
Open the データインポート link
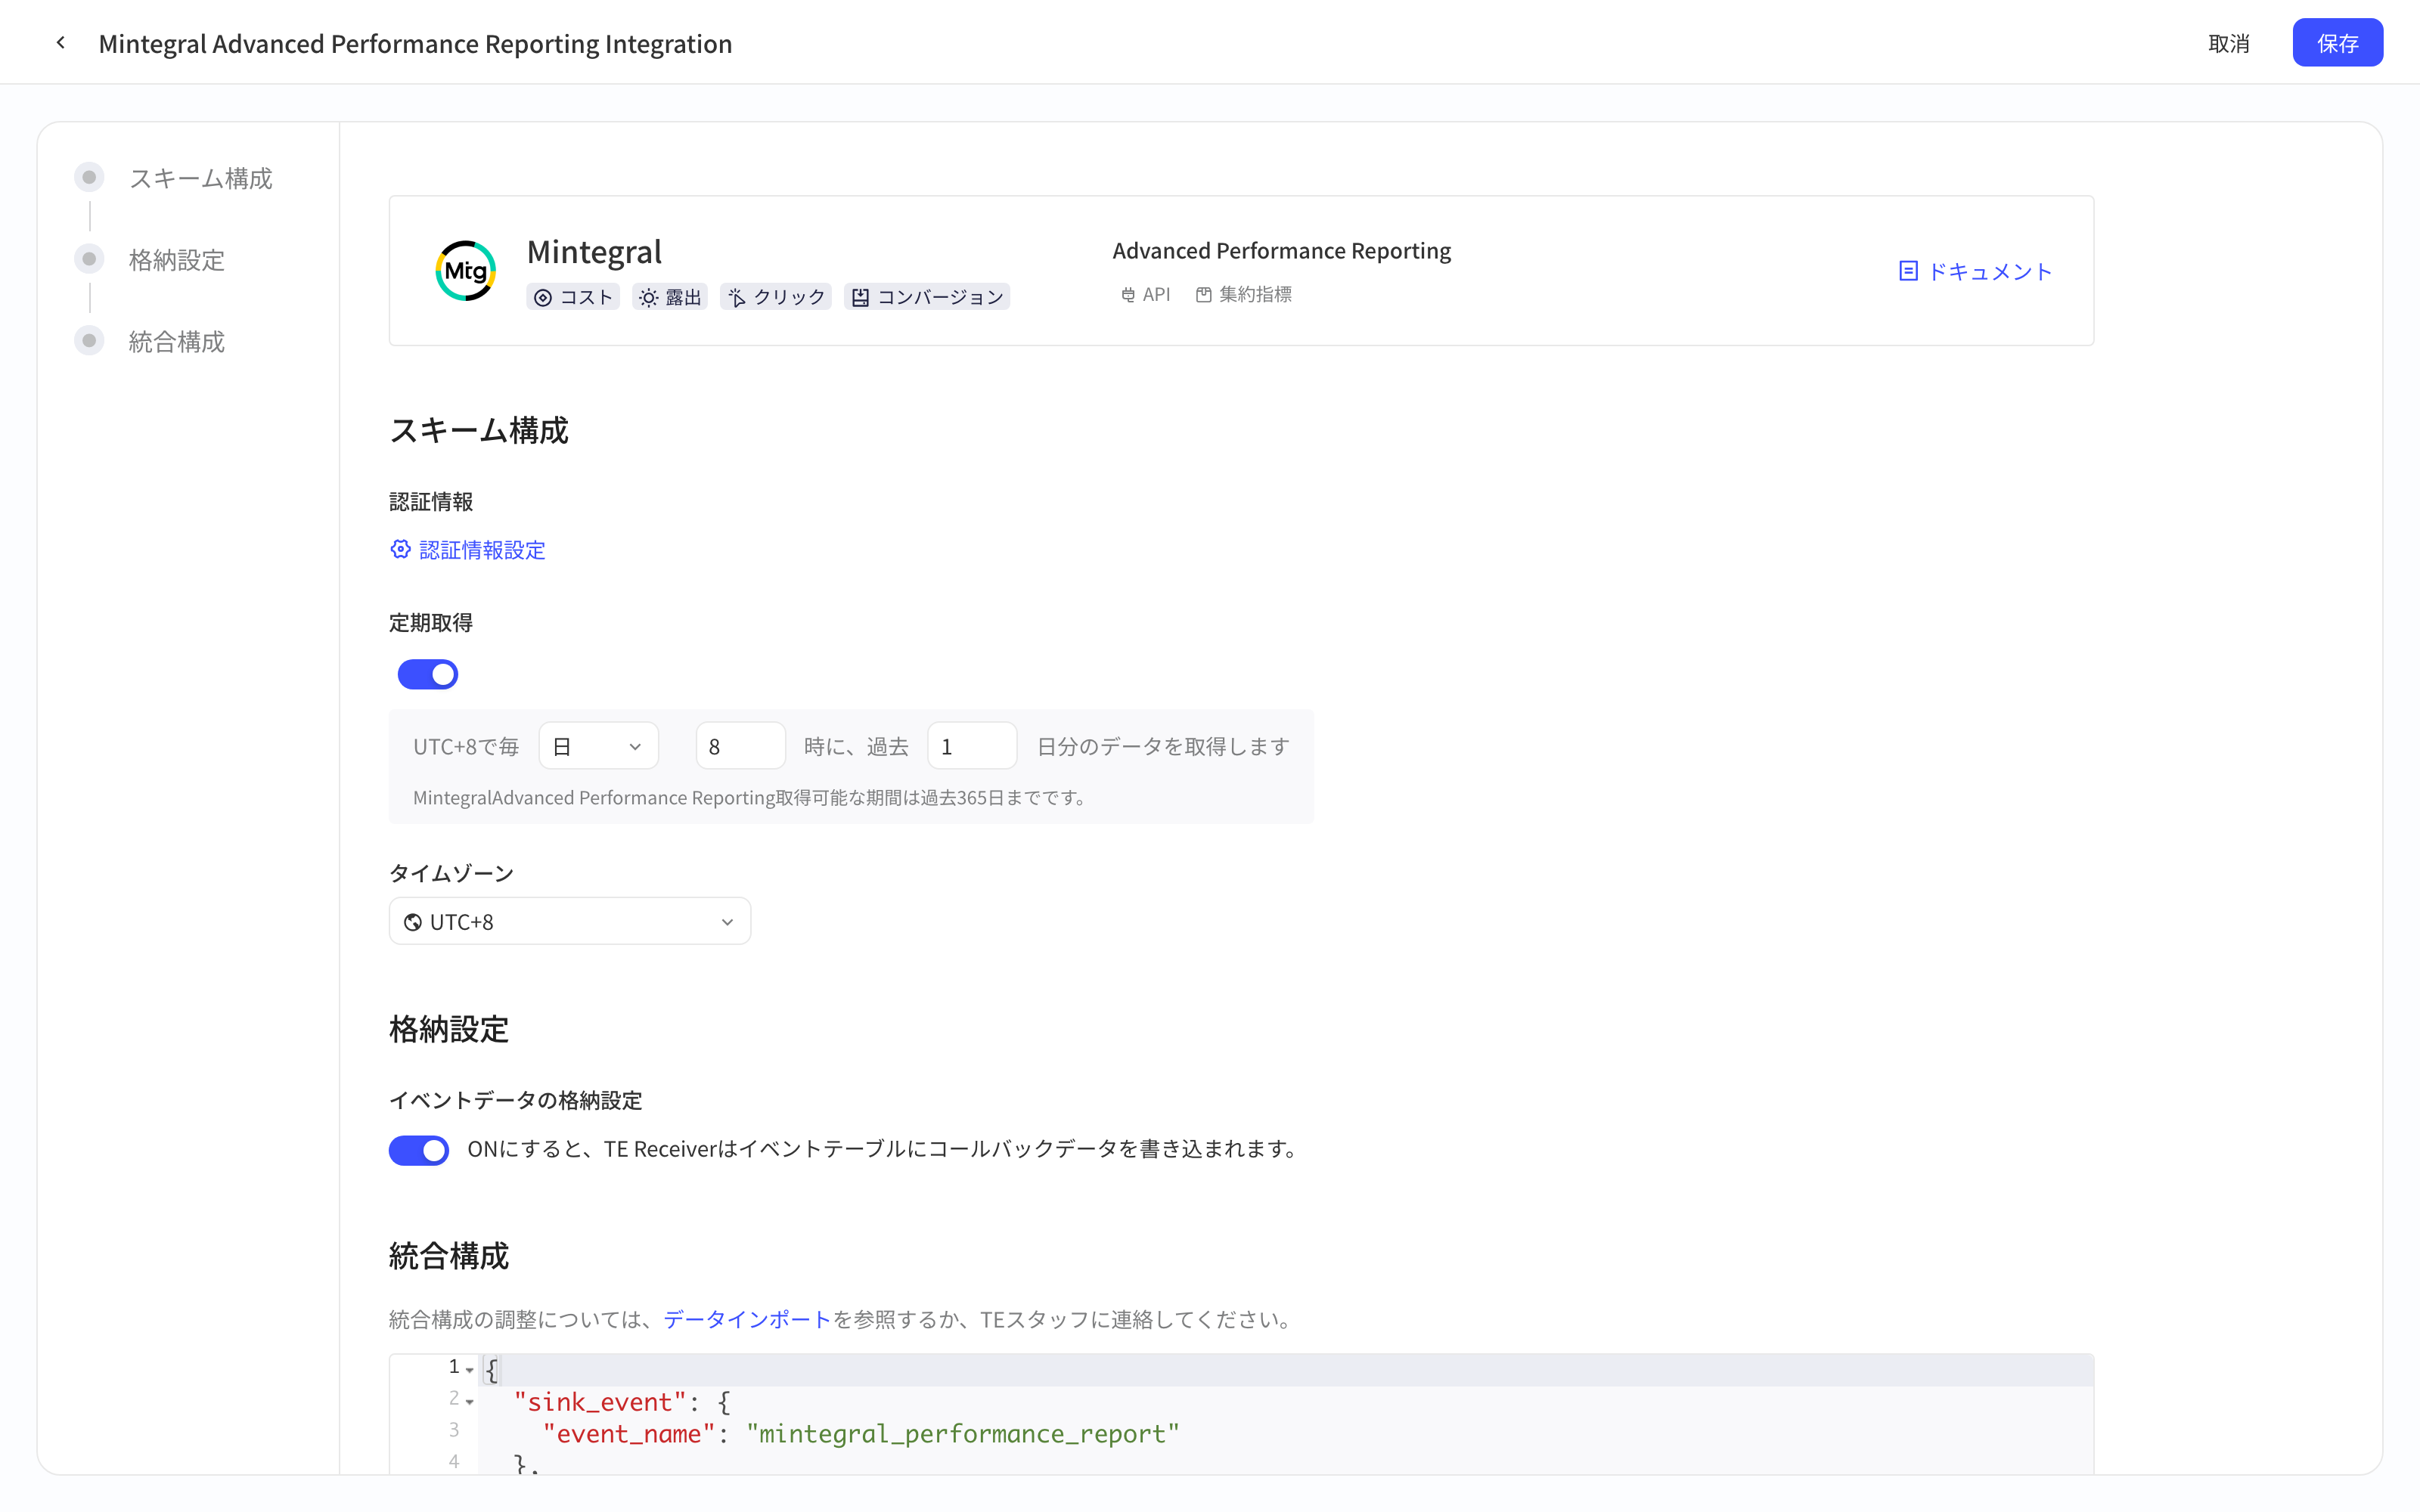click(x=747, y=1319)
